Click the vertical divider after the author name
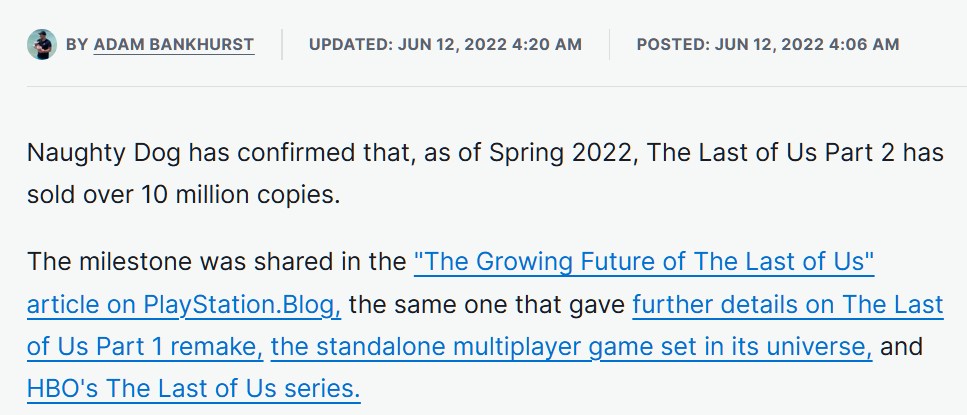 [282, 44]
